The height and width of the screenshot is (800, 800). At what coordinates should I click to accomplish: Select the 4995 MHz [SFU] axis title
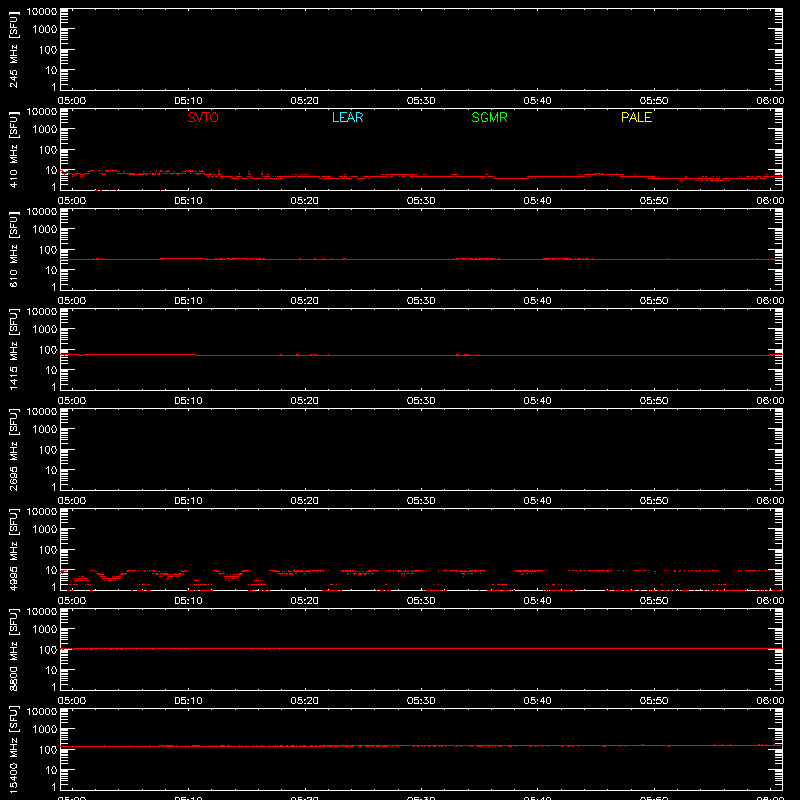coord(13,549)
